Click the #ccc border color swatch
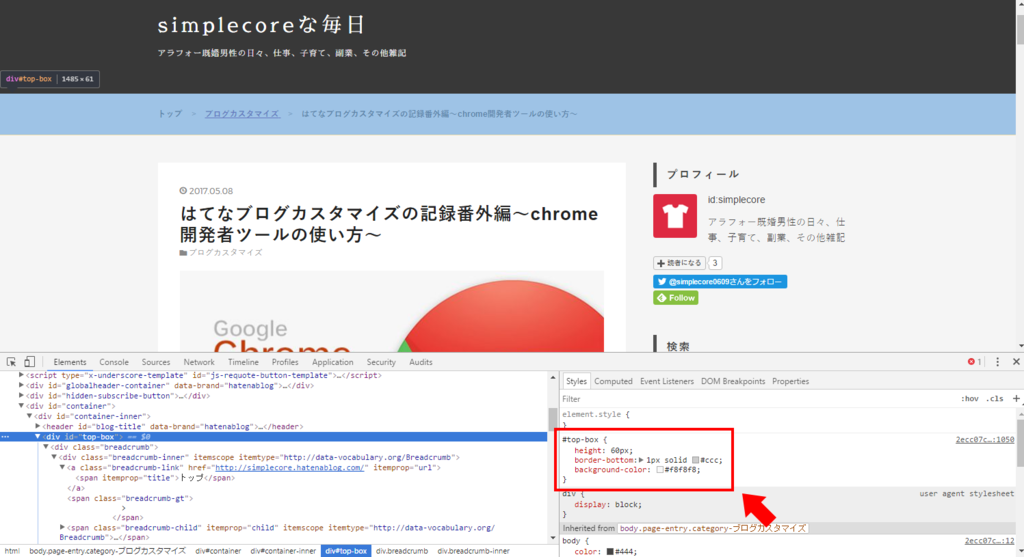 (696, 460)
